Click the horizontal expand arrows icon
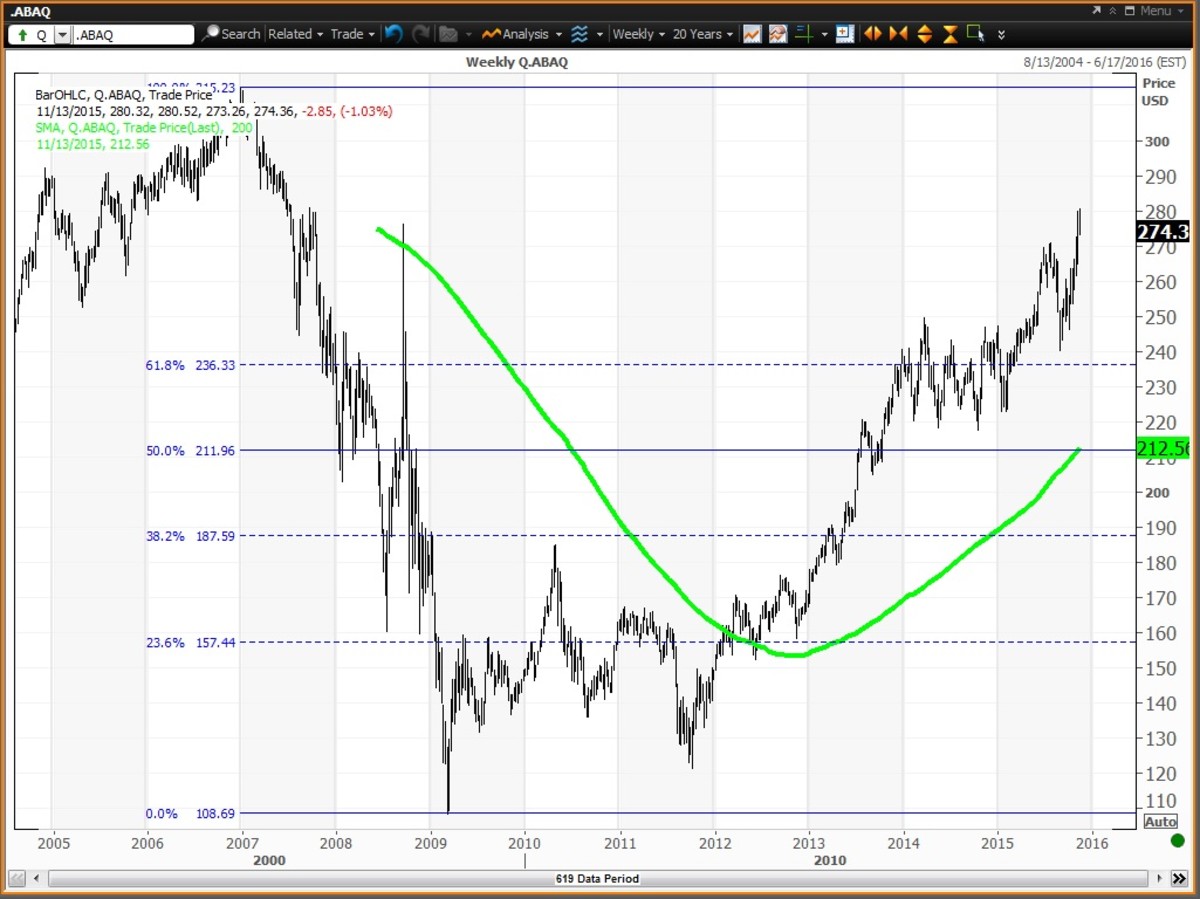Image resolution: width=1200 pixels, height=899 pixels. coord(873,34)
